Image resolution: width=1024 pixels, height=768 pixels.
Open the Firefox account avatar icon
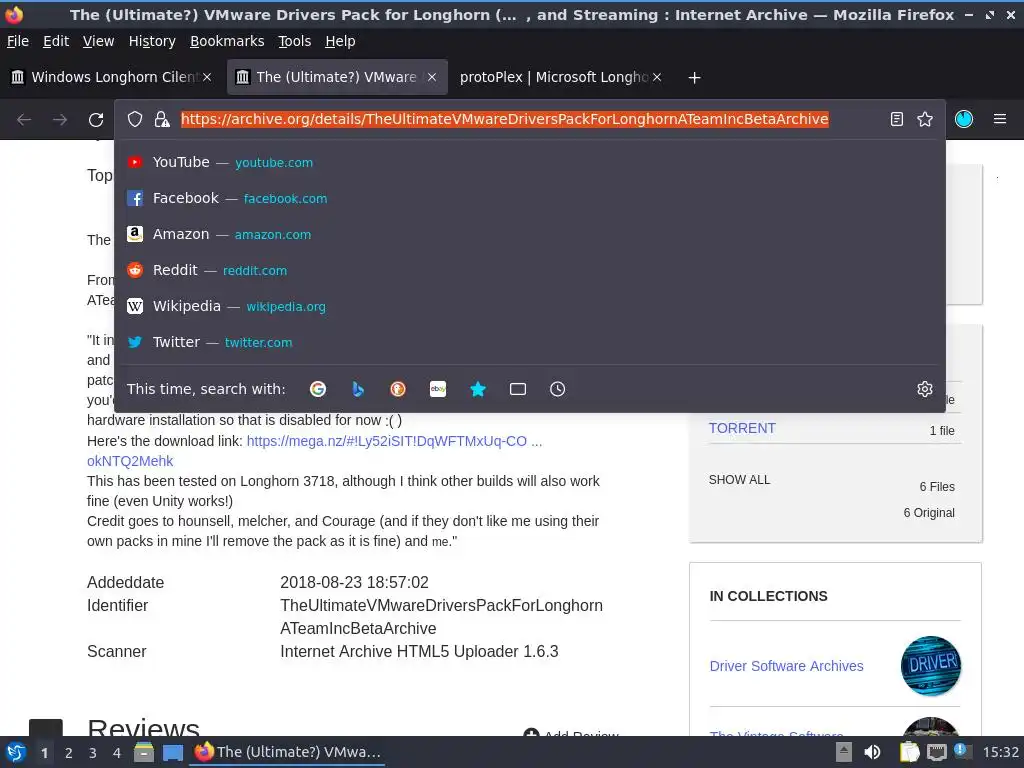964,119
